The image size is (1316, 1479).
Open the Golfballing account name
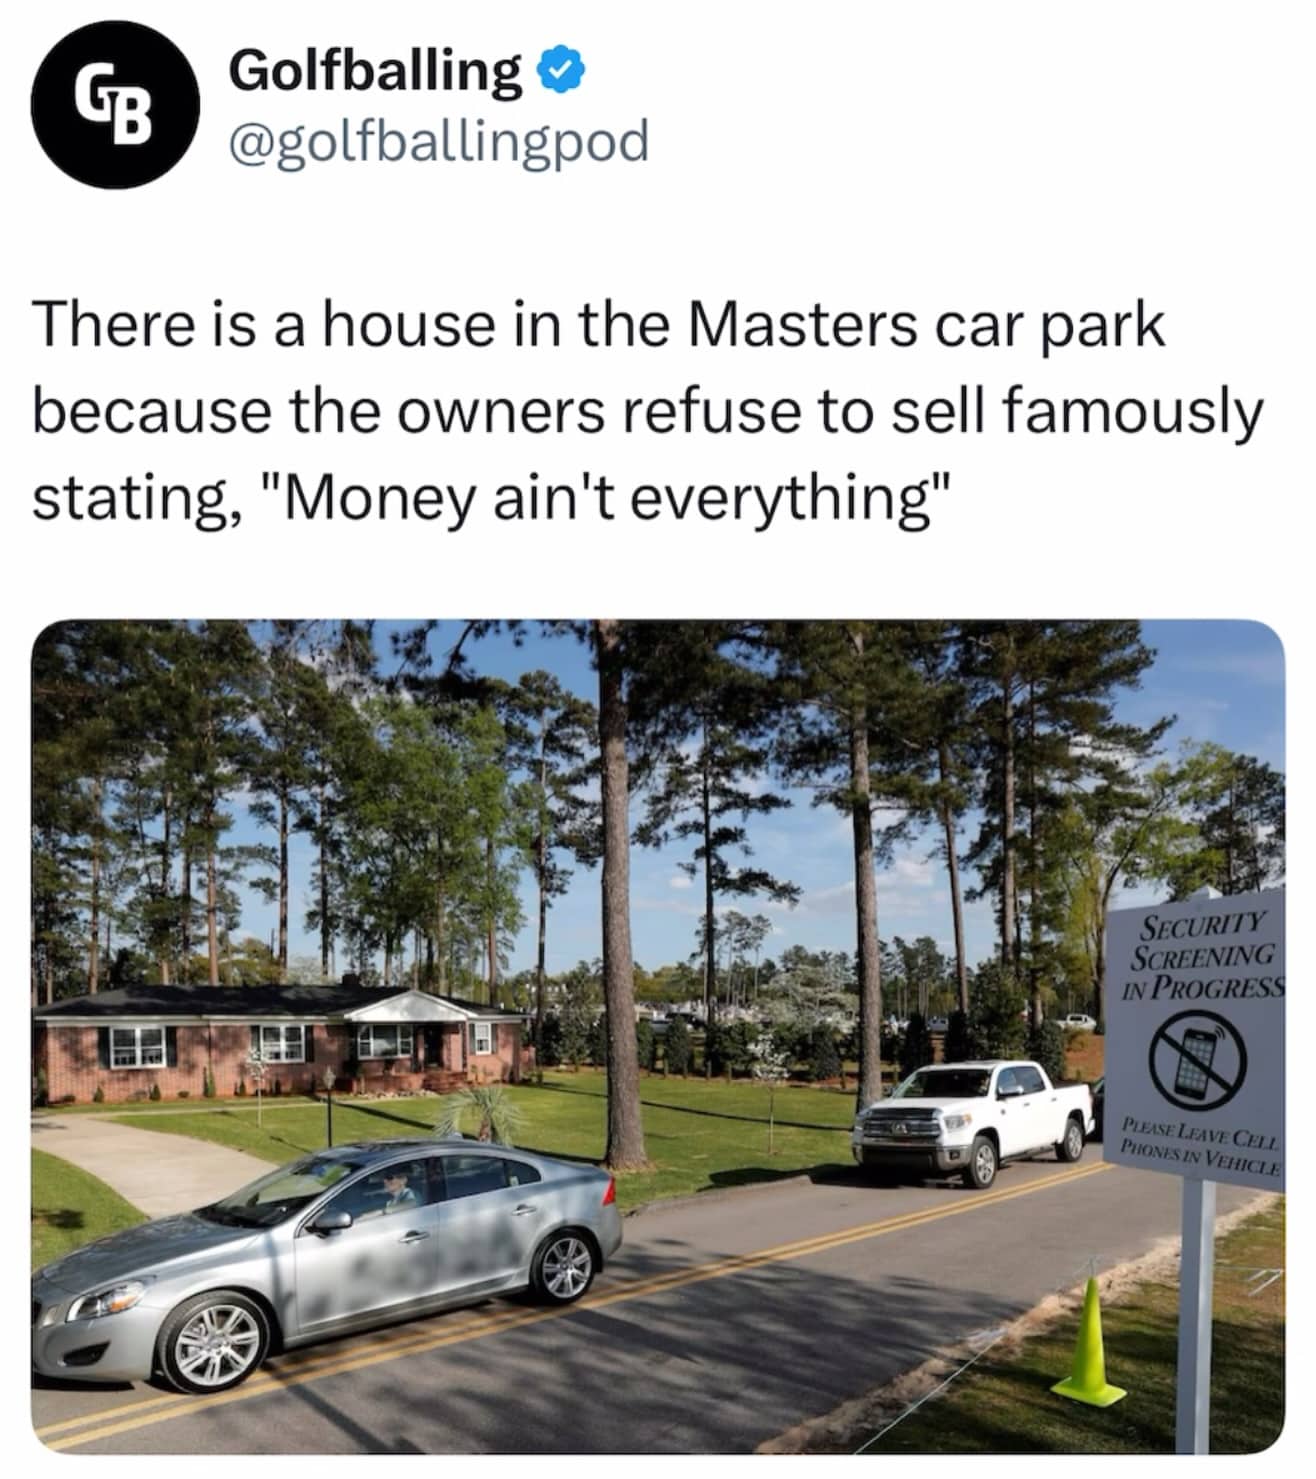click(375, 68)
